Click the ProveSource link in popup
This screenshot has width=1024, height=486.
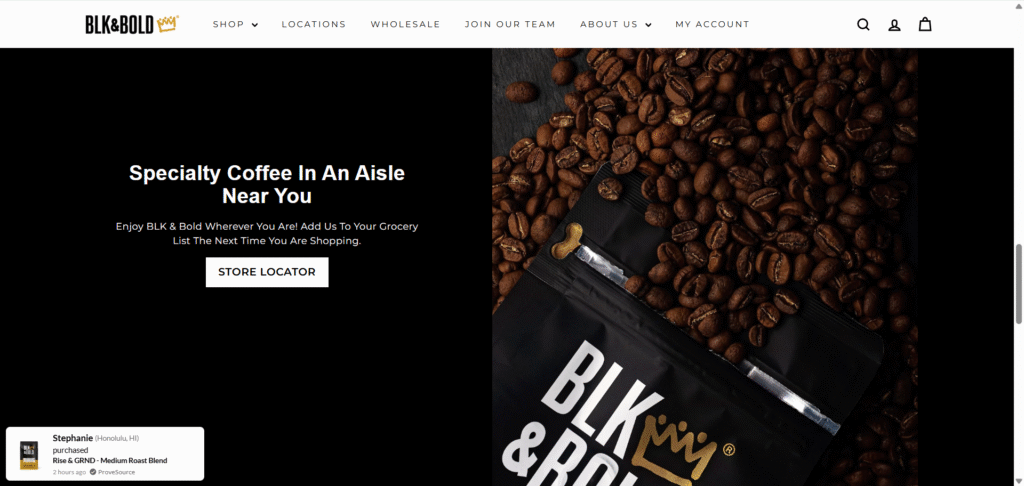tap(116, 472)
